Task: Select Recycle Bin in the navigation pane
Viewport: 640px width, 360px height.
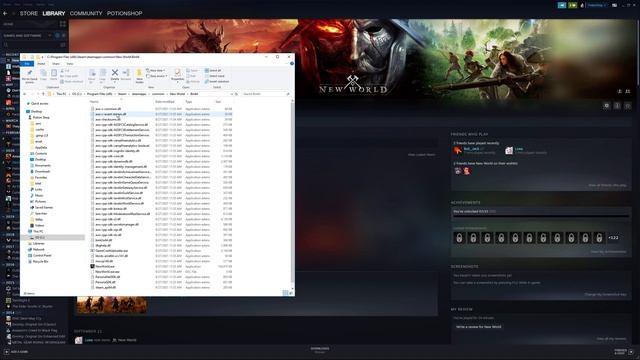Action: [40, 262]
